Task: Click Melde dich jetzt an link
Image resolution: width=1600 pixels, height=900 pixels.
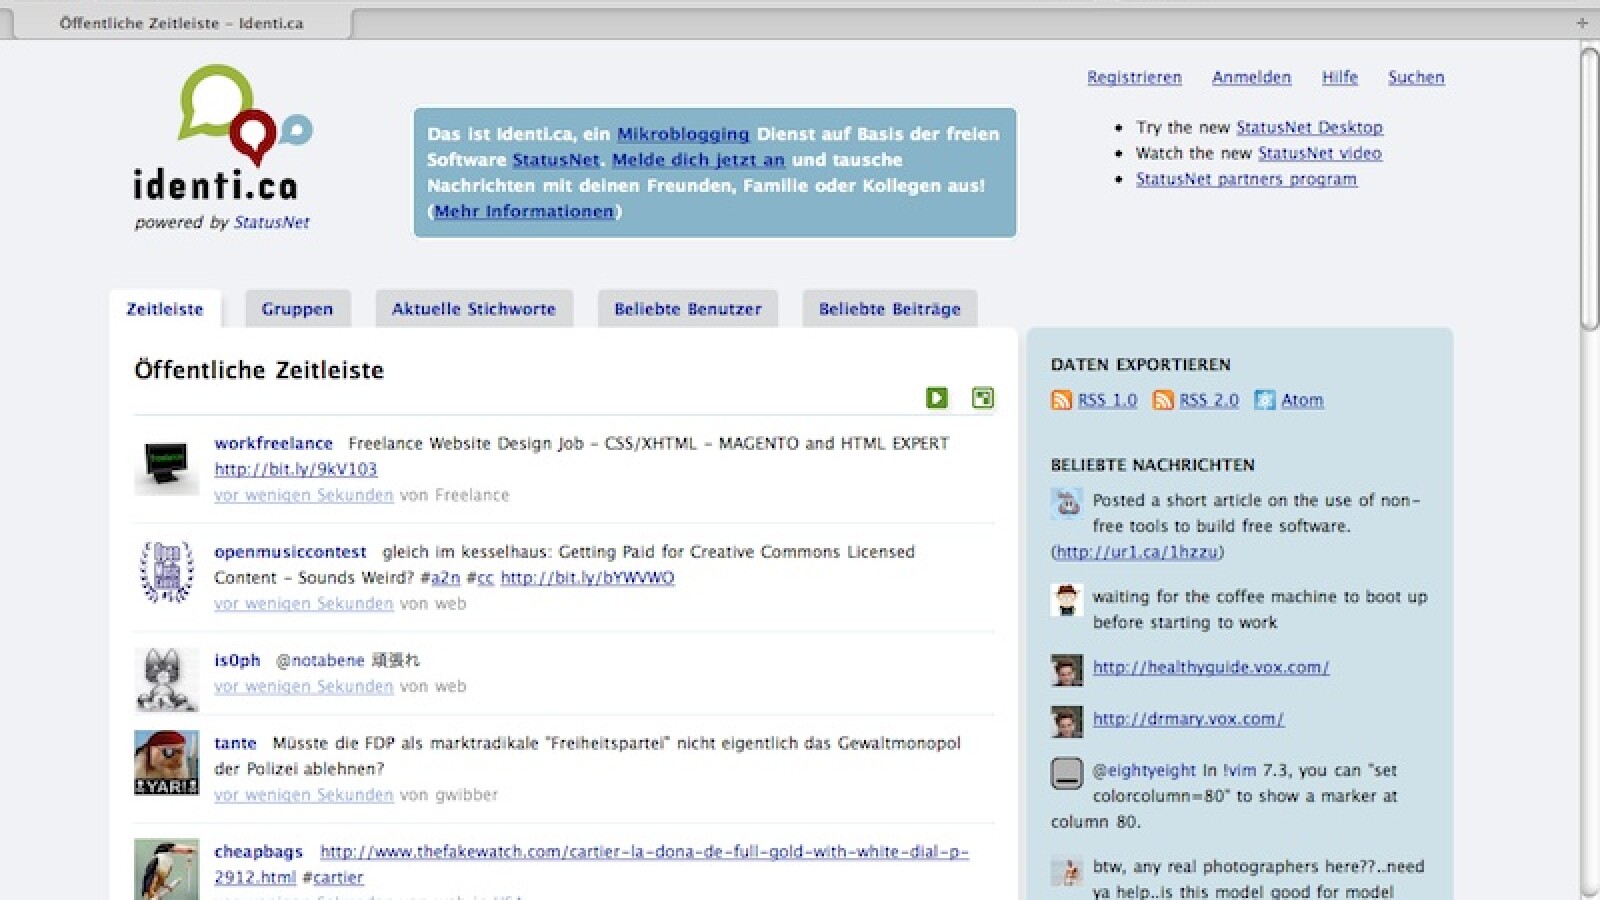Action: tap(698, 160)
